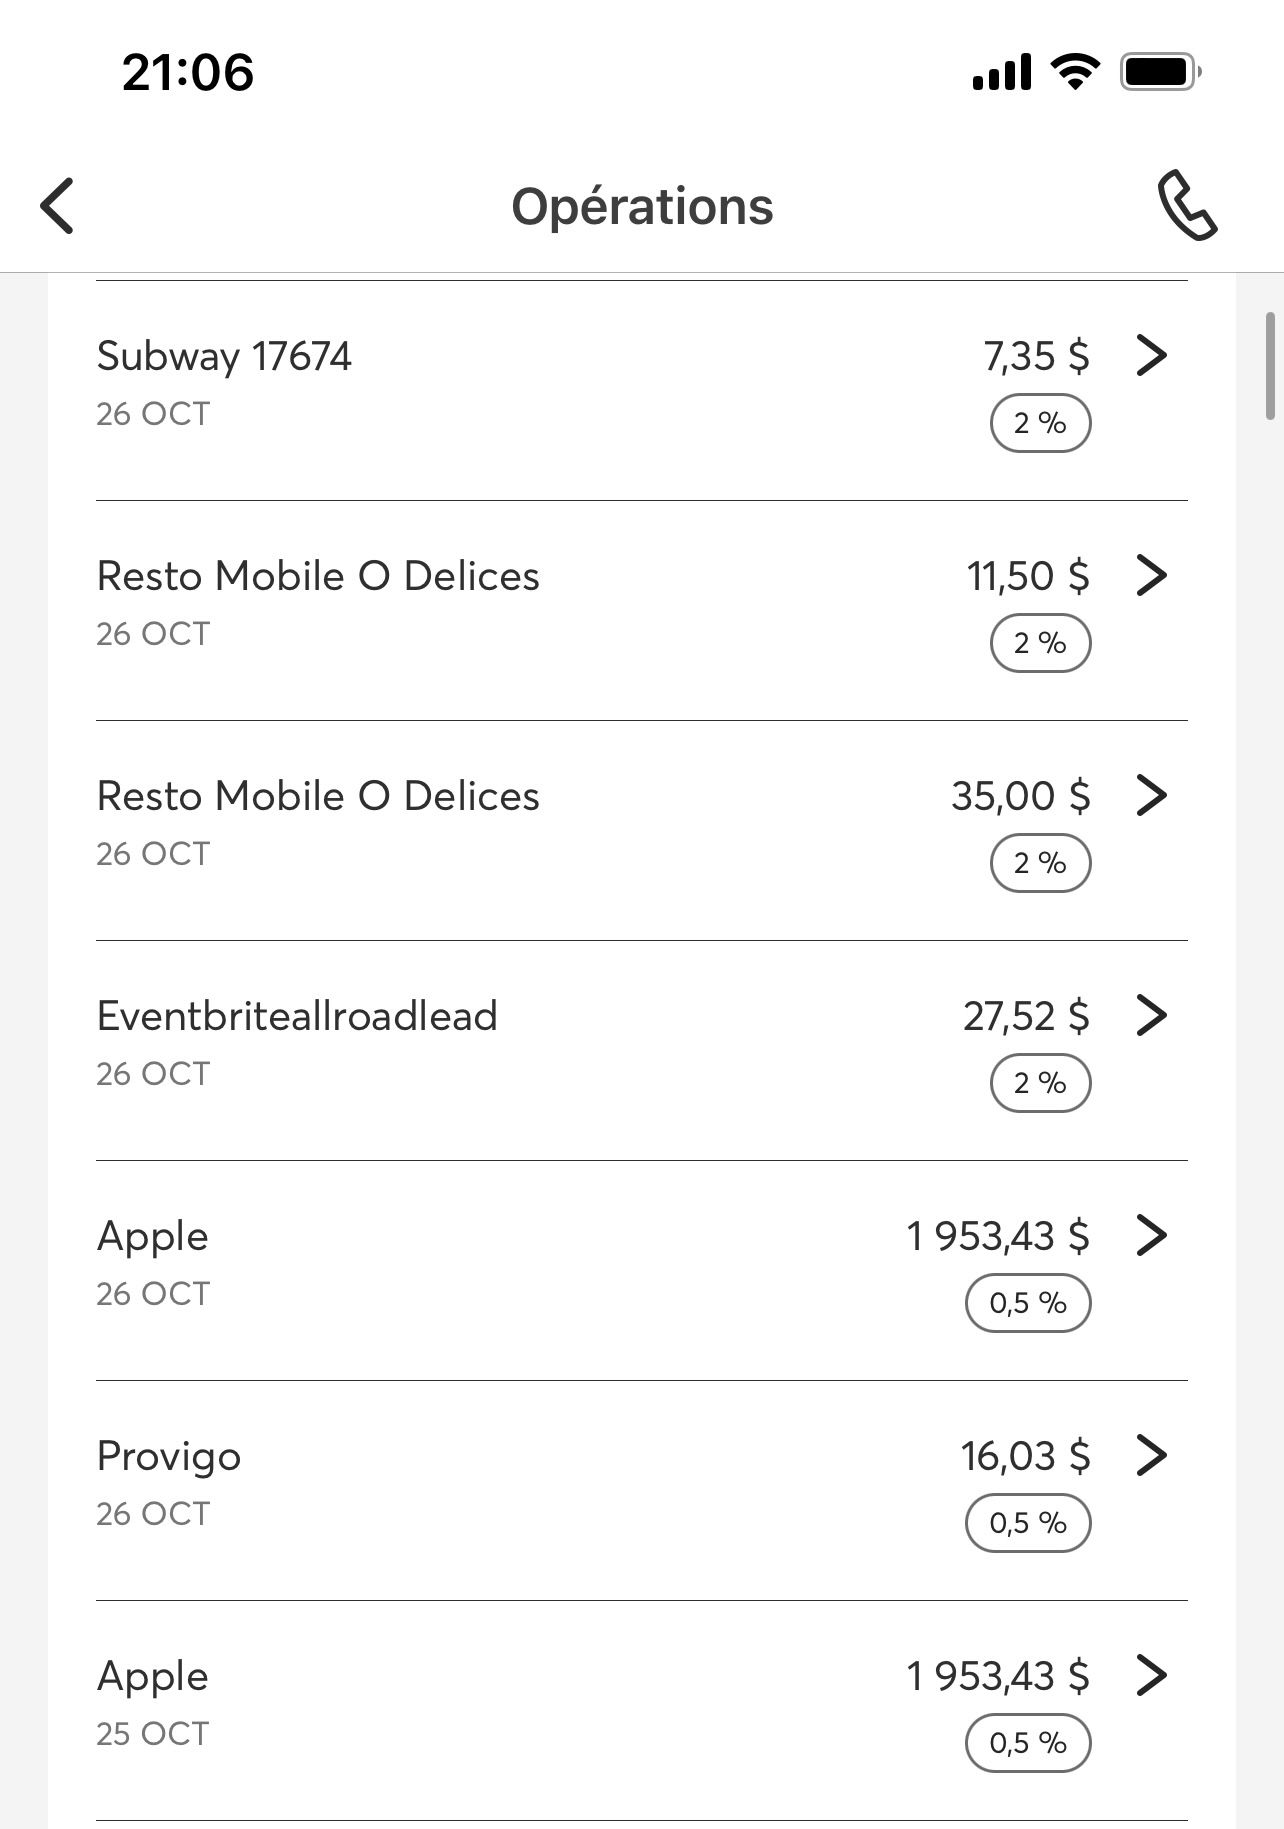Tap the phone call icon
The width and height of the screenshot is (1284, 1829).
coord(1187,206)
